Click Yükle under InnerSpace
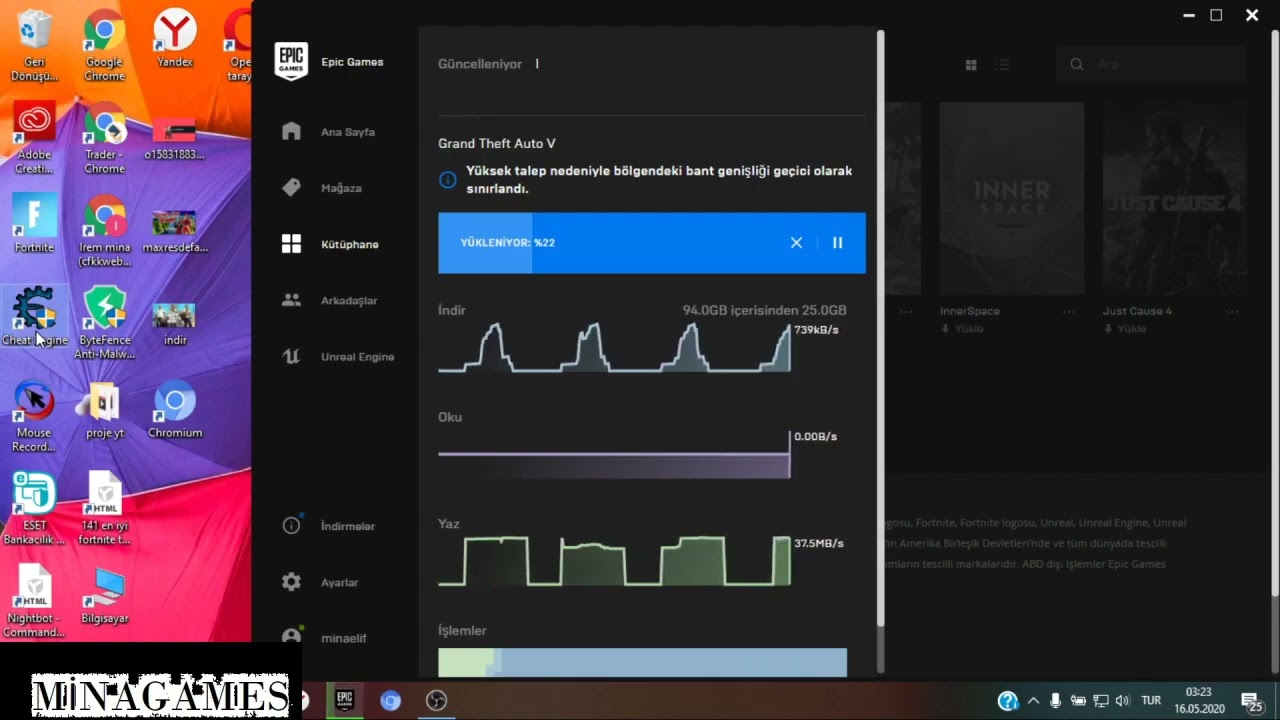The width and height of the screenshot is (1280, 720). coord(962,329)
